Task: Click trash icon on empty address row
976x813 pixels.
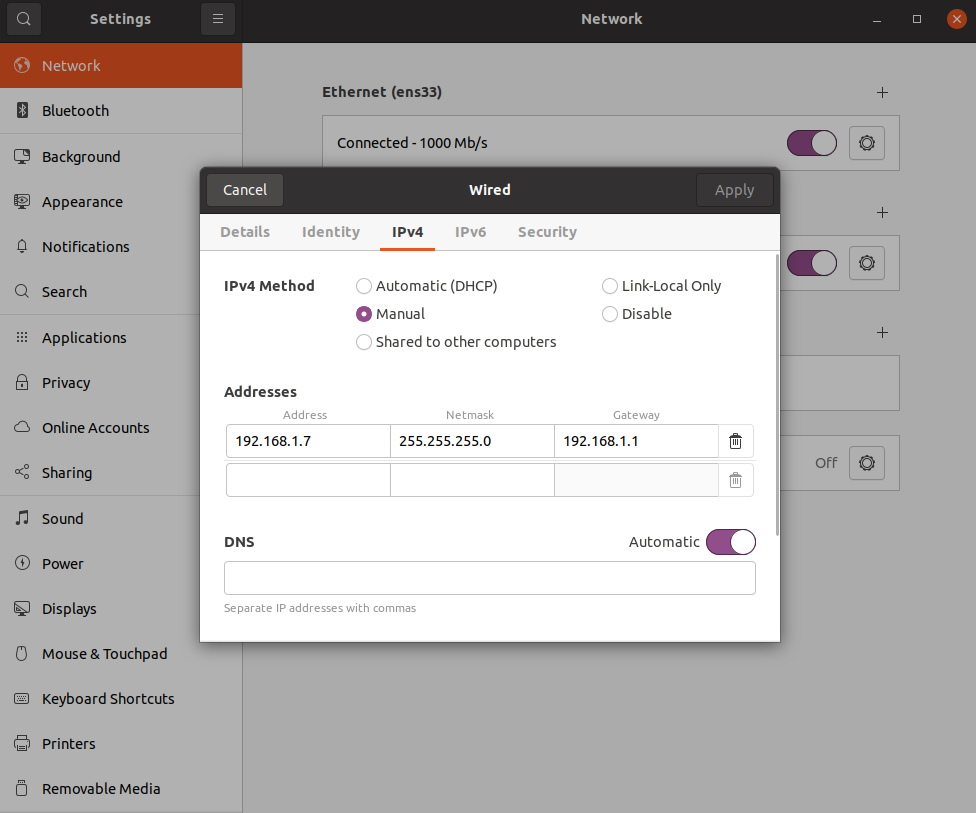Action: point(736,480)
